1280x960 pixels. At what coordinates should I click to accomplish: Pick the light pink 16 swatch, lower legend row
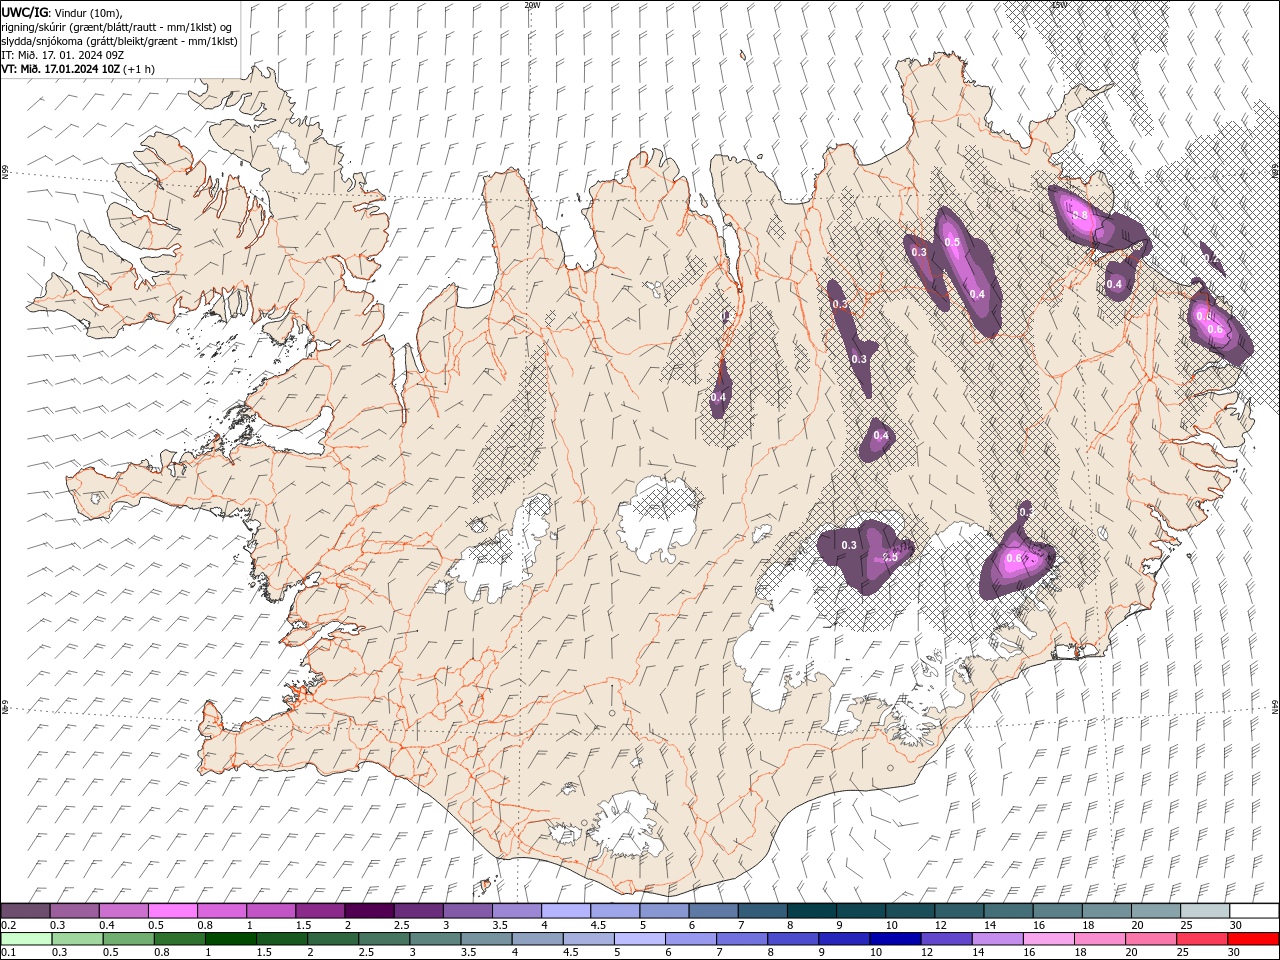(x=1047, y=939)
